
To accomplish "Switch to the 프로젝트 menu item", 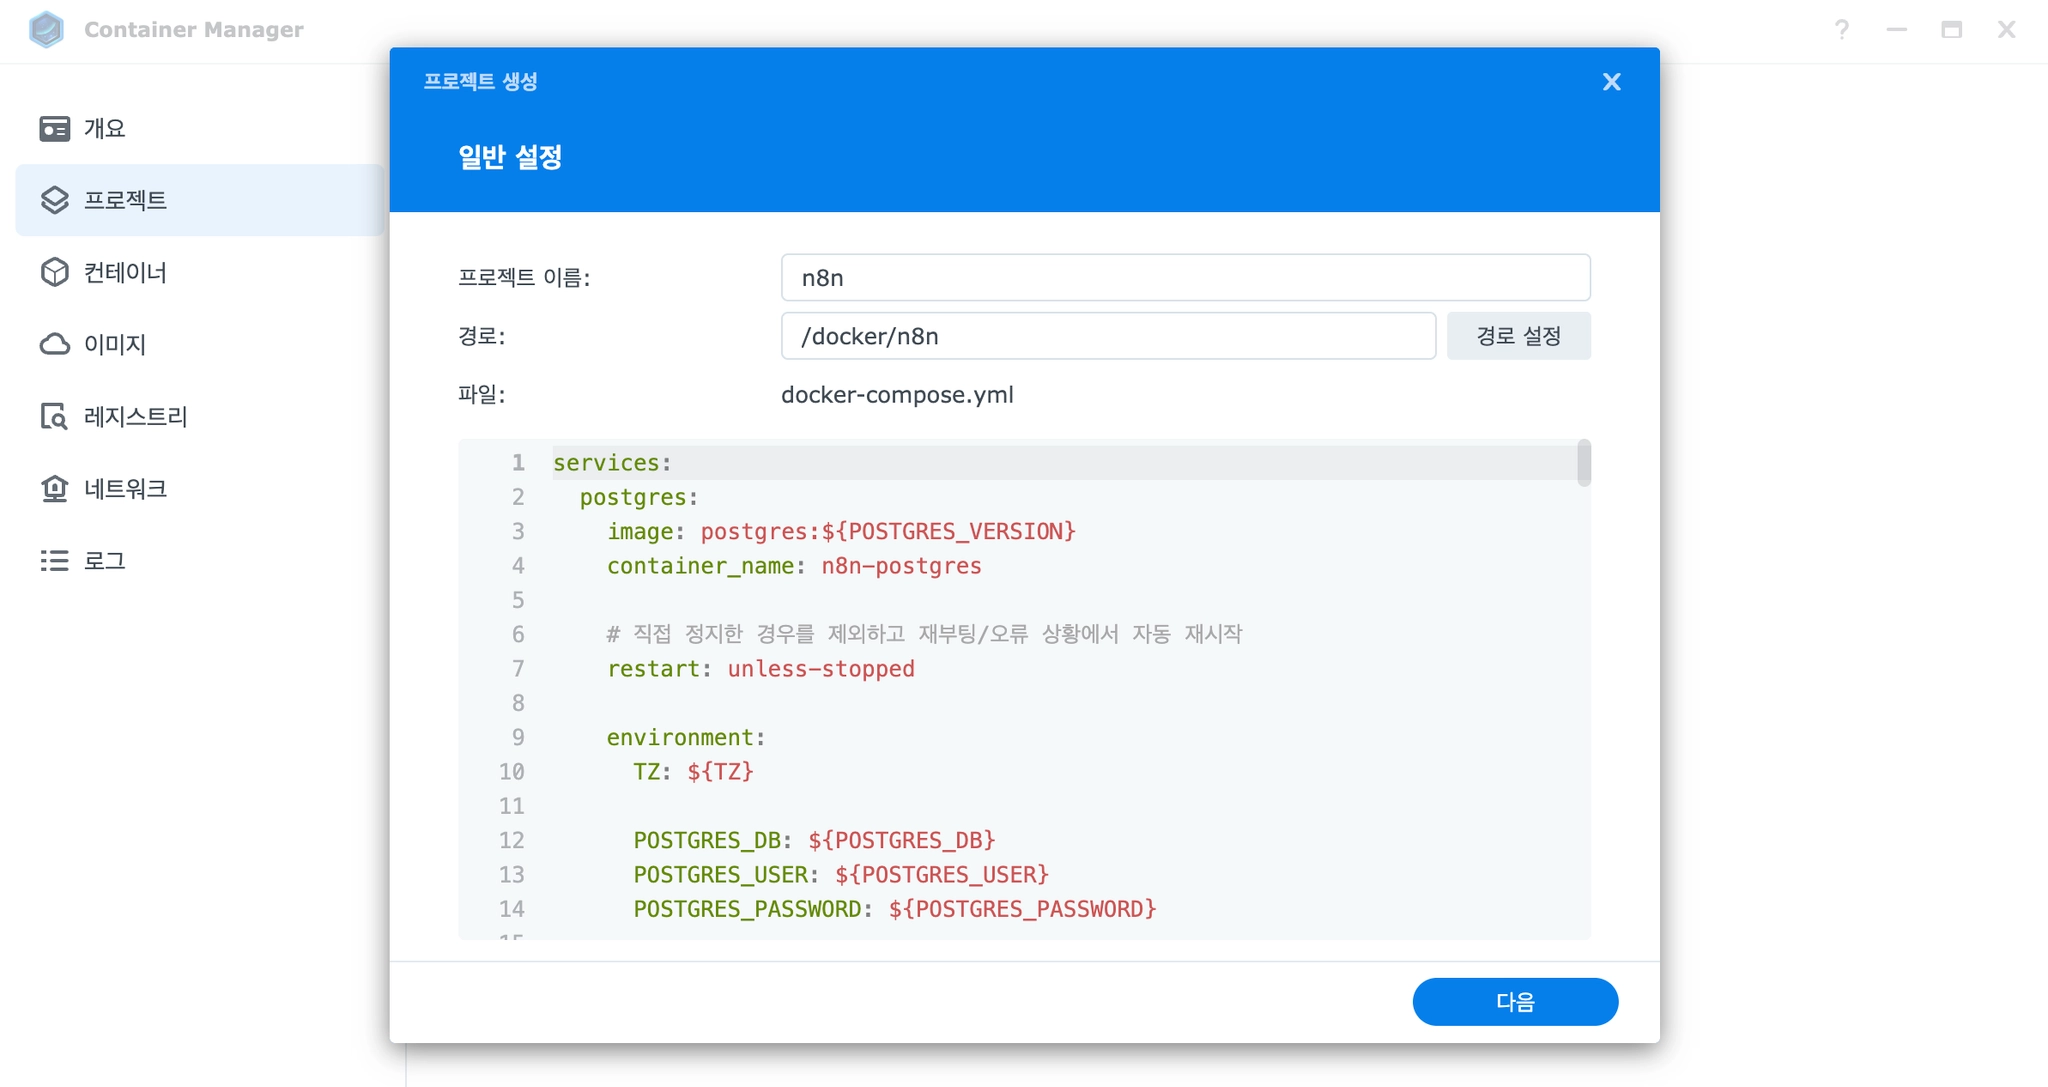I will (x=200, y=200).
